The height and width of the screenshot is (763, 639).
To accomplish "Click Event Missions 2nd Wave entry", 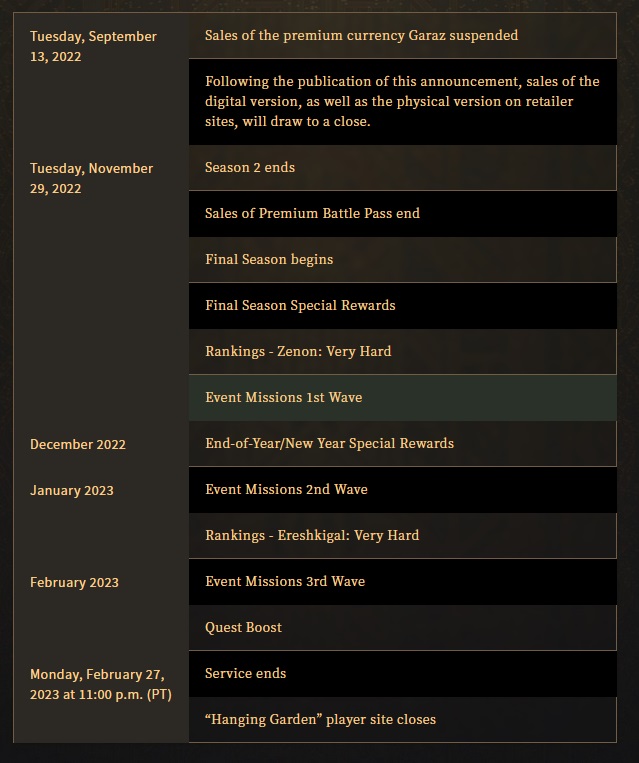I will [x=402, y=490].
